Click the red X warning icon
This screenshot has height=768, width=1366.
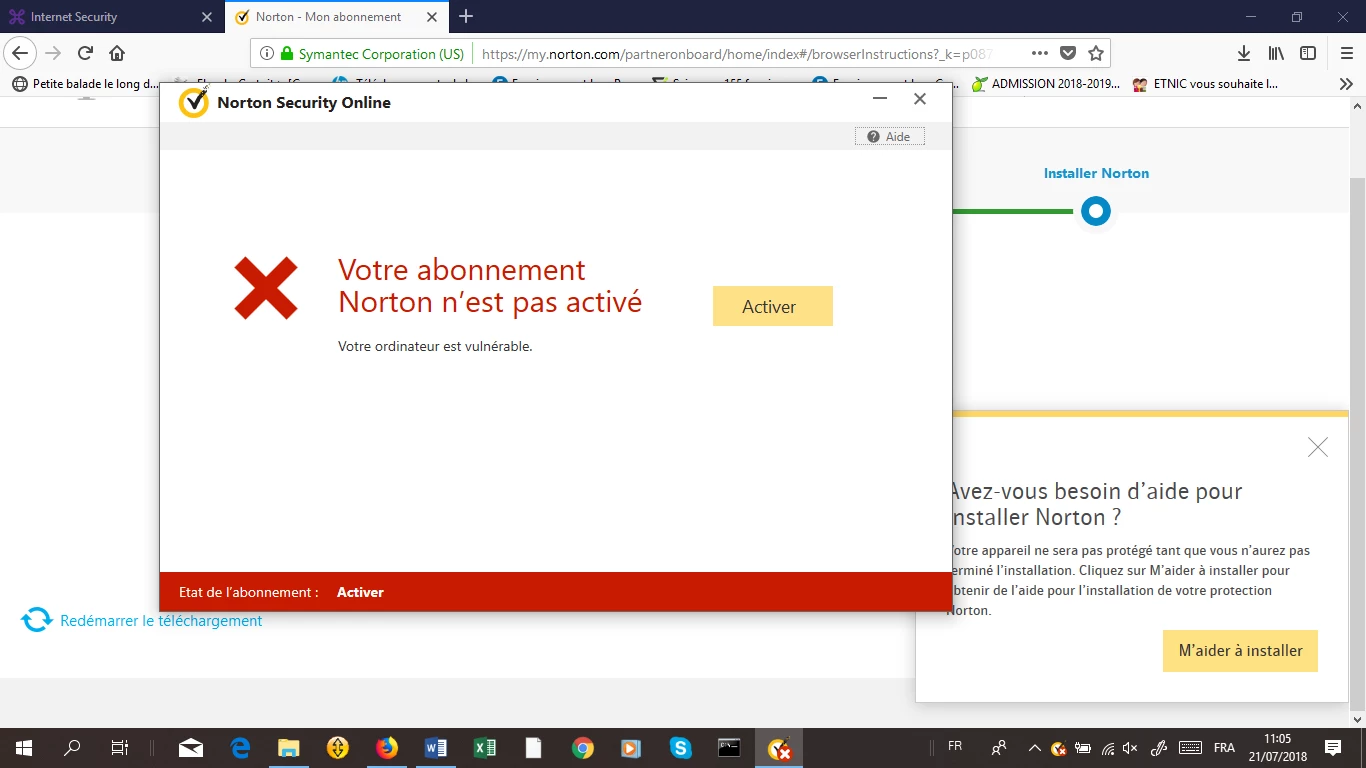[266, 288]
